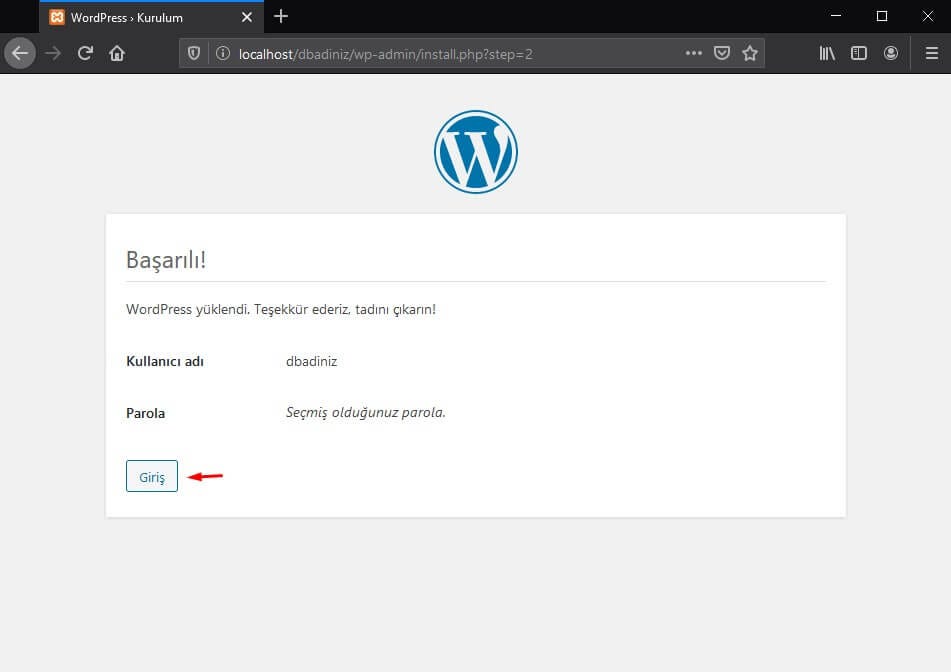Select the WordPress › Kurulum tab
Viewport: 951px width, 672px height.
tap(152, 17)
